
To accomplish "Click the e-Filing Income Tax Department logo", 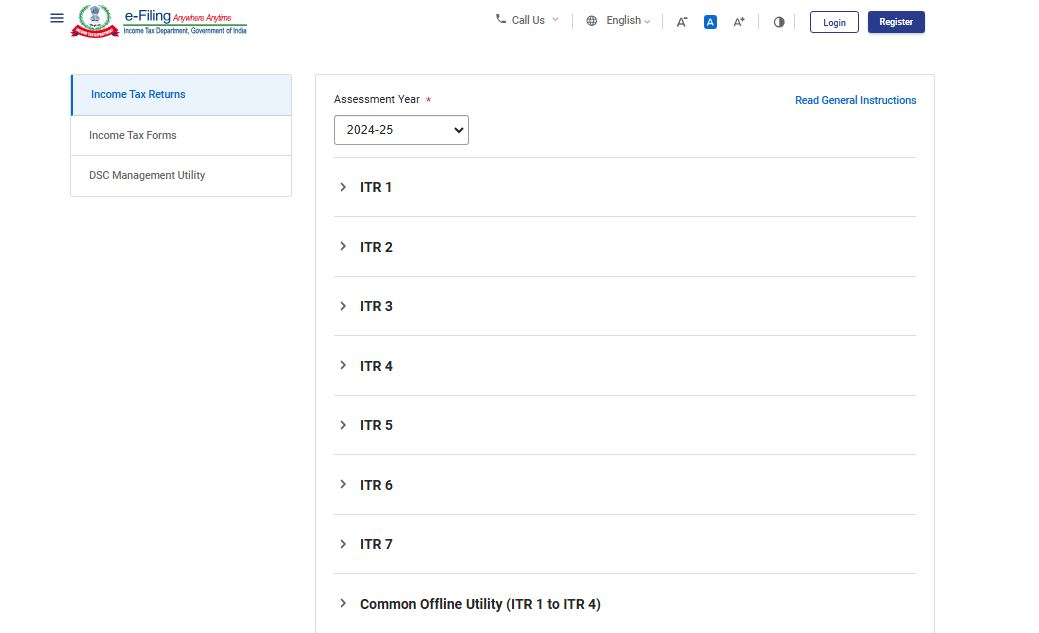I will point(160,21).
